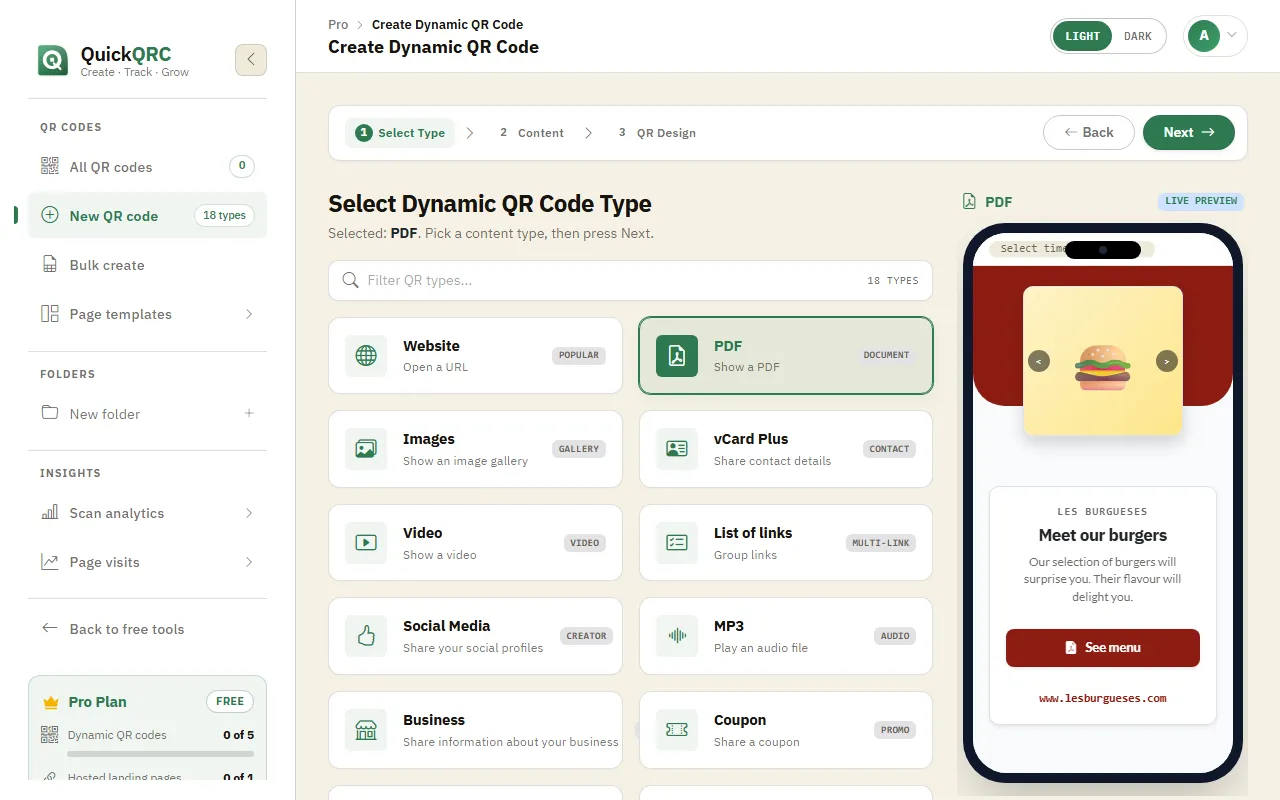Click the Dynamic QR codes usage bar
1280x800 pixels.
[161, 753]
